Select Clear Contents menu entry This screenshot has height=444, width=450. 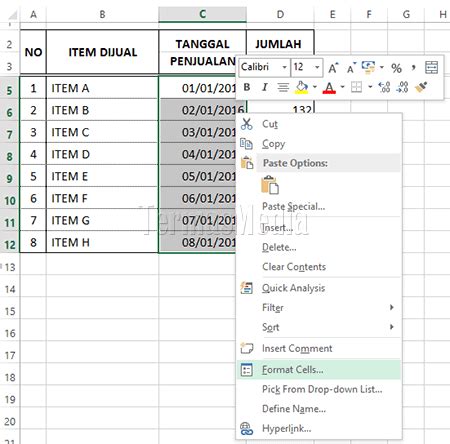tap(319, 267)
